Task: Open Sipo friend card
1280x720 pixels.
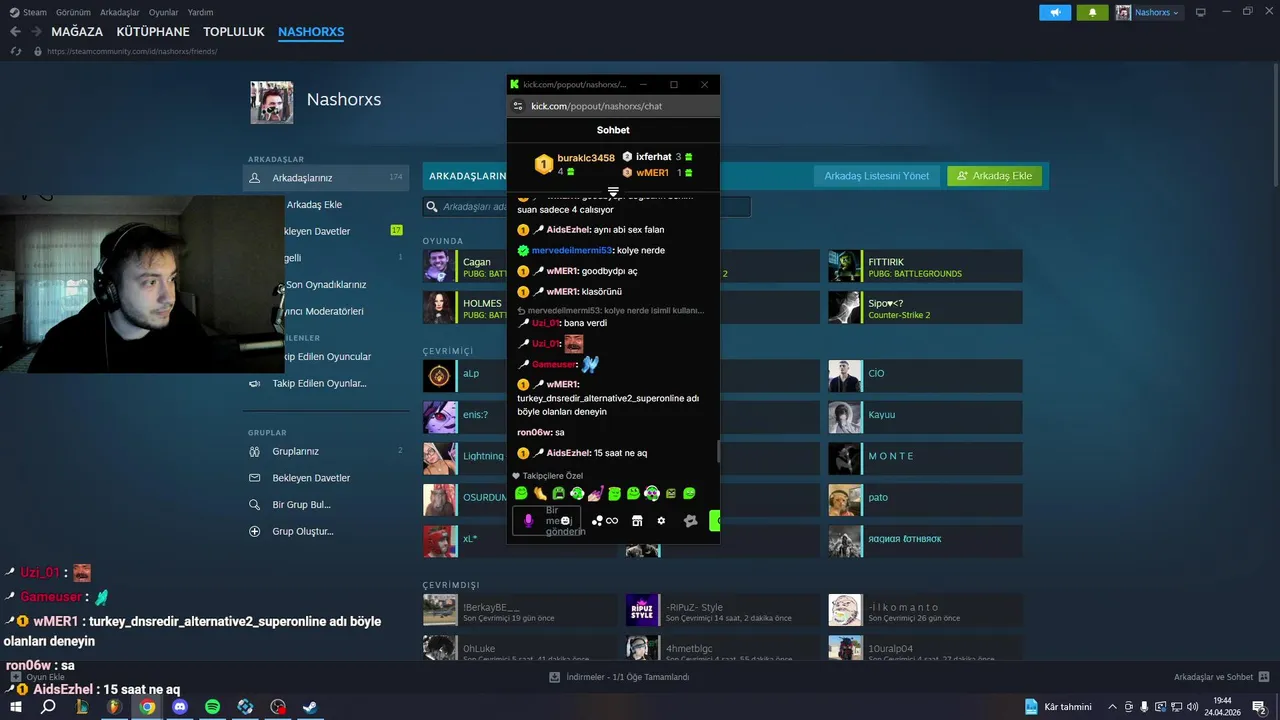Action: (925, 308)
